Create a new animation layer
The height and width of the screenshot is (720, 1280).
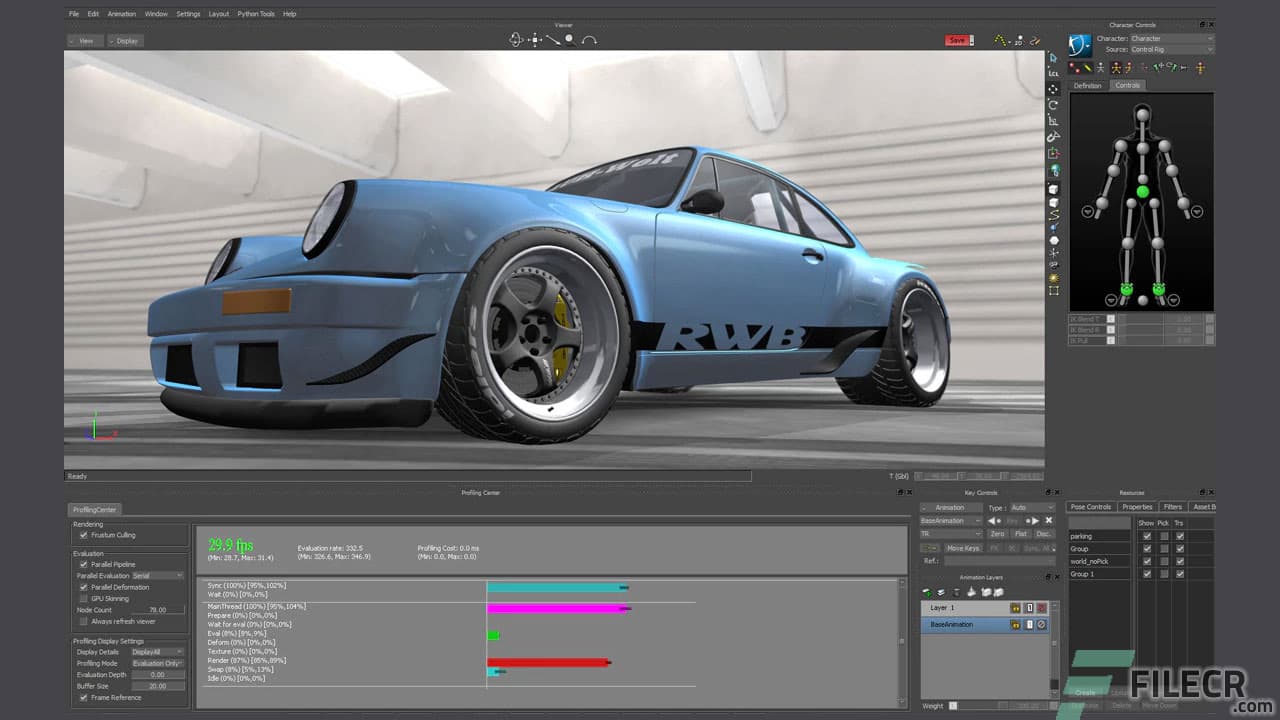point(927,592)
